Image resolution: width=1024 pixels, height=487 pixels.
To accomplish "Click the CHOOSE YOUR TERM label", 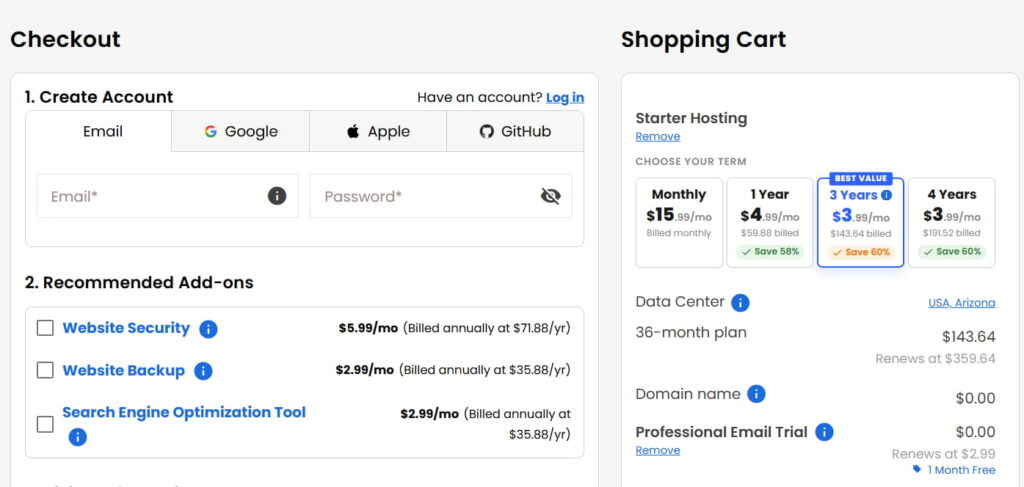I will [691, 161].
